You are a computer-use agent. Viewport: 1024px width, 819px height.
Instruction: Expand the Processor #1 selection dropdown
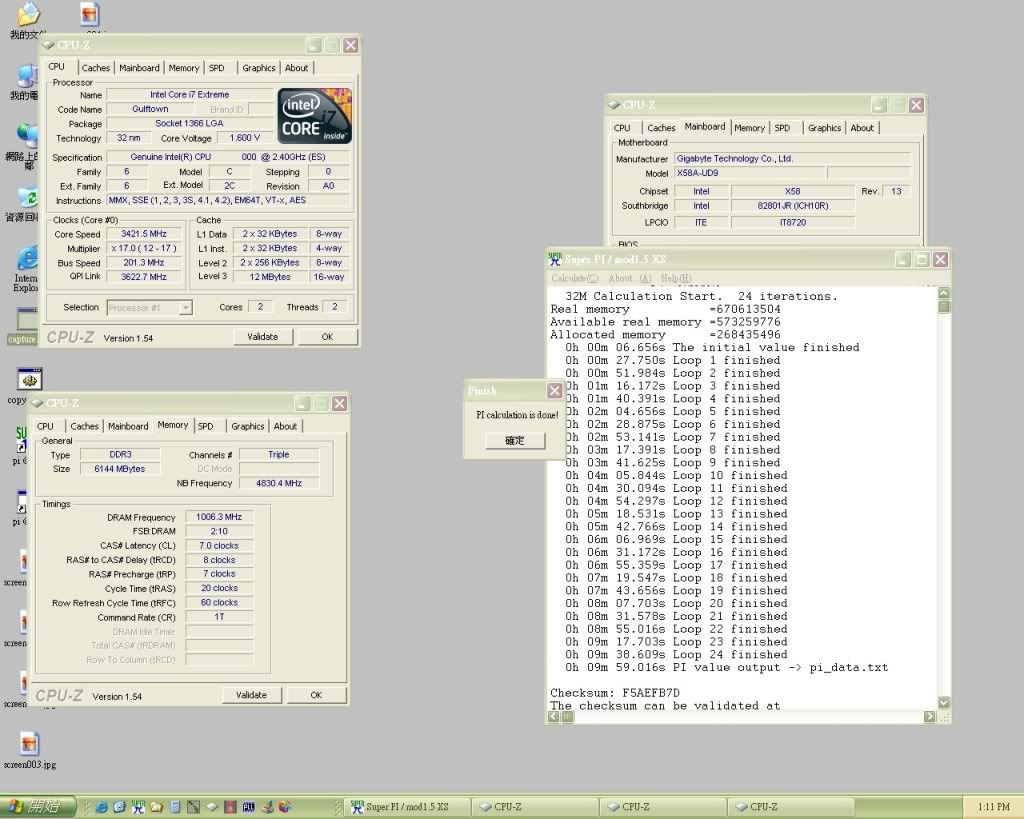(x=185, y=308)
